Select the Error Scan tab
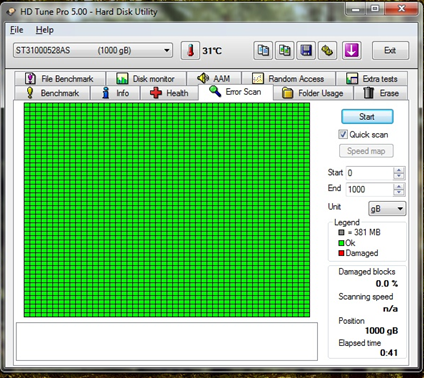Screen dimensions: 424x378 pyautogui.click(x=235, y=92)
